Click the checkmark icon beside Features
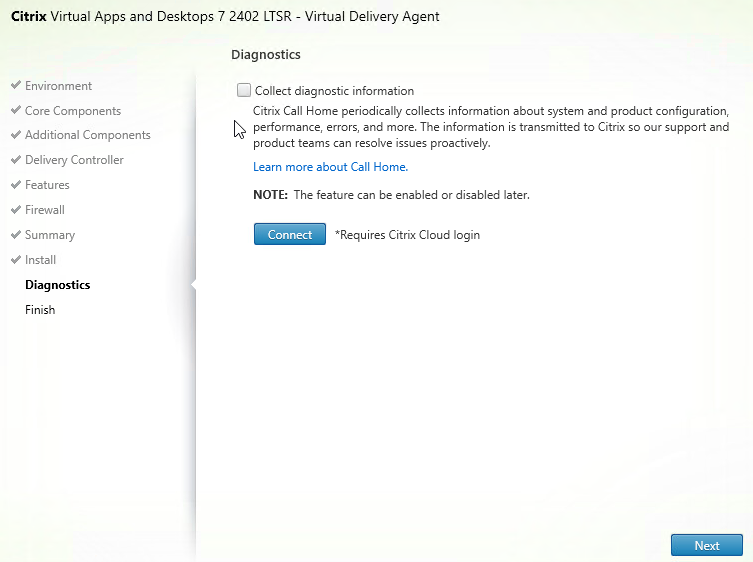Screen dimensions: 753x562 (16, 184)
